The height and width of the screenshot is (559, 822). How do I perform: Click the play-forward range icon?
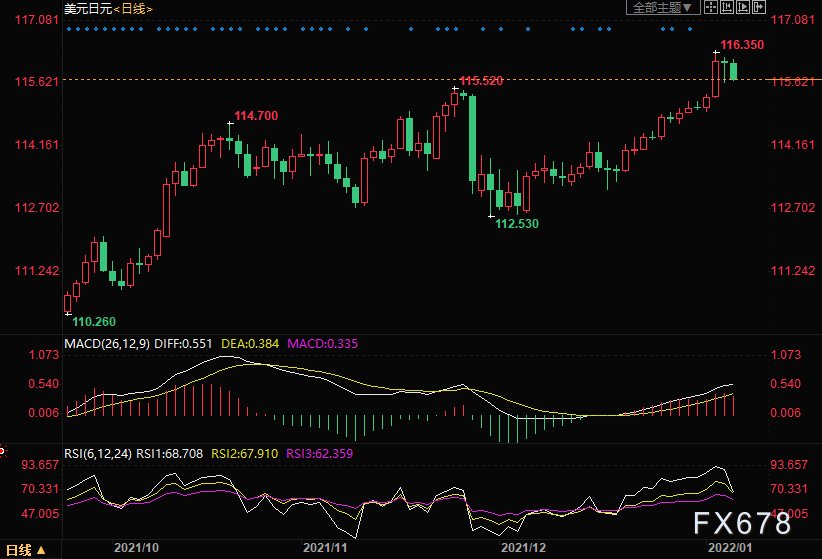pyautogui.click(x=743, y=7)
